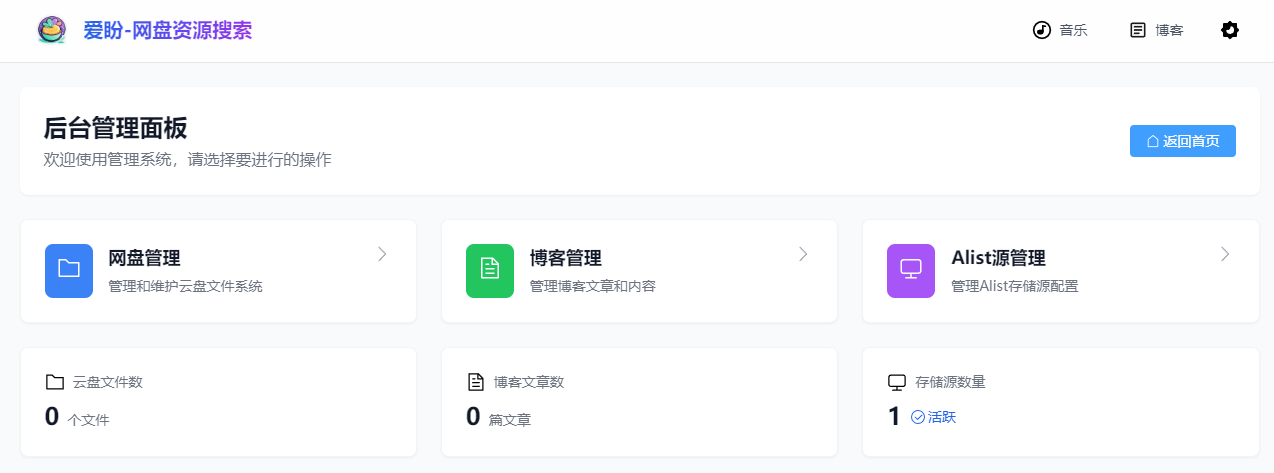Expand 博客管理 using its chevron arrow
The width and height of the screenshot is (1274, 473).
coord(803,254)
